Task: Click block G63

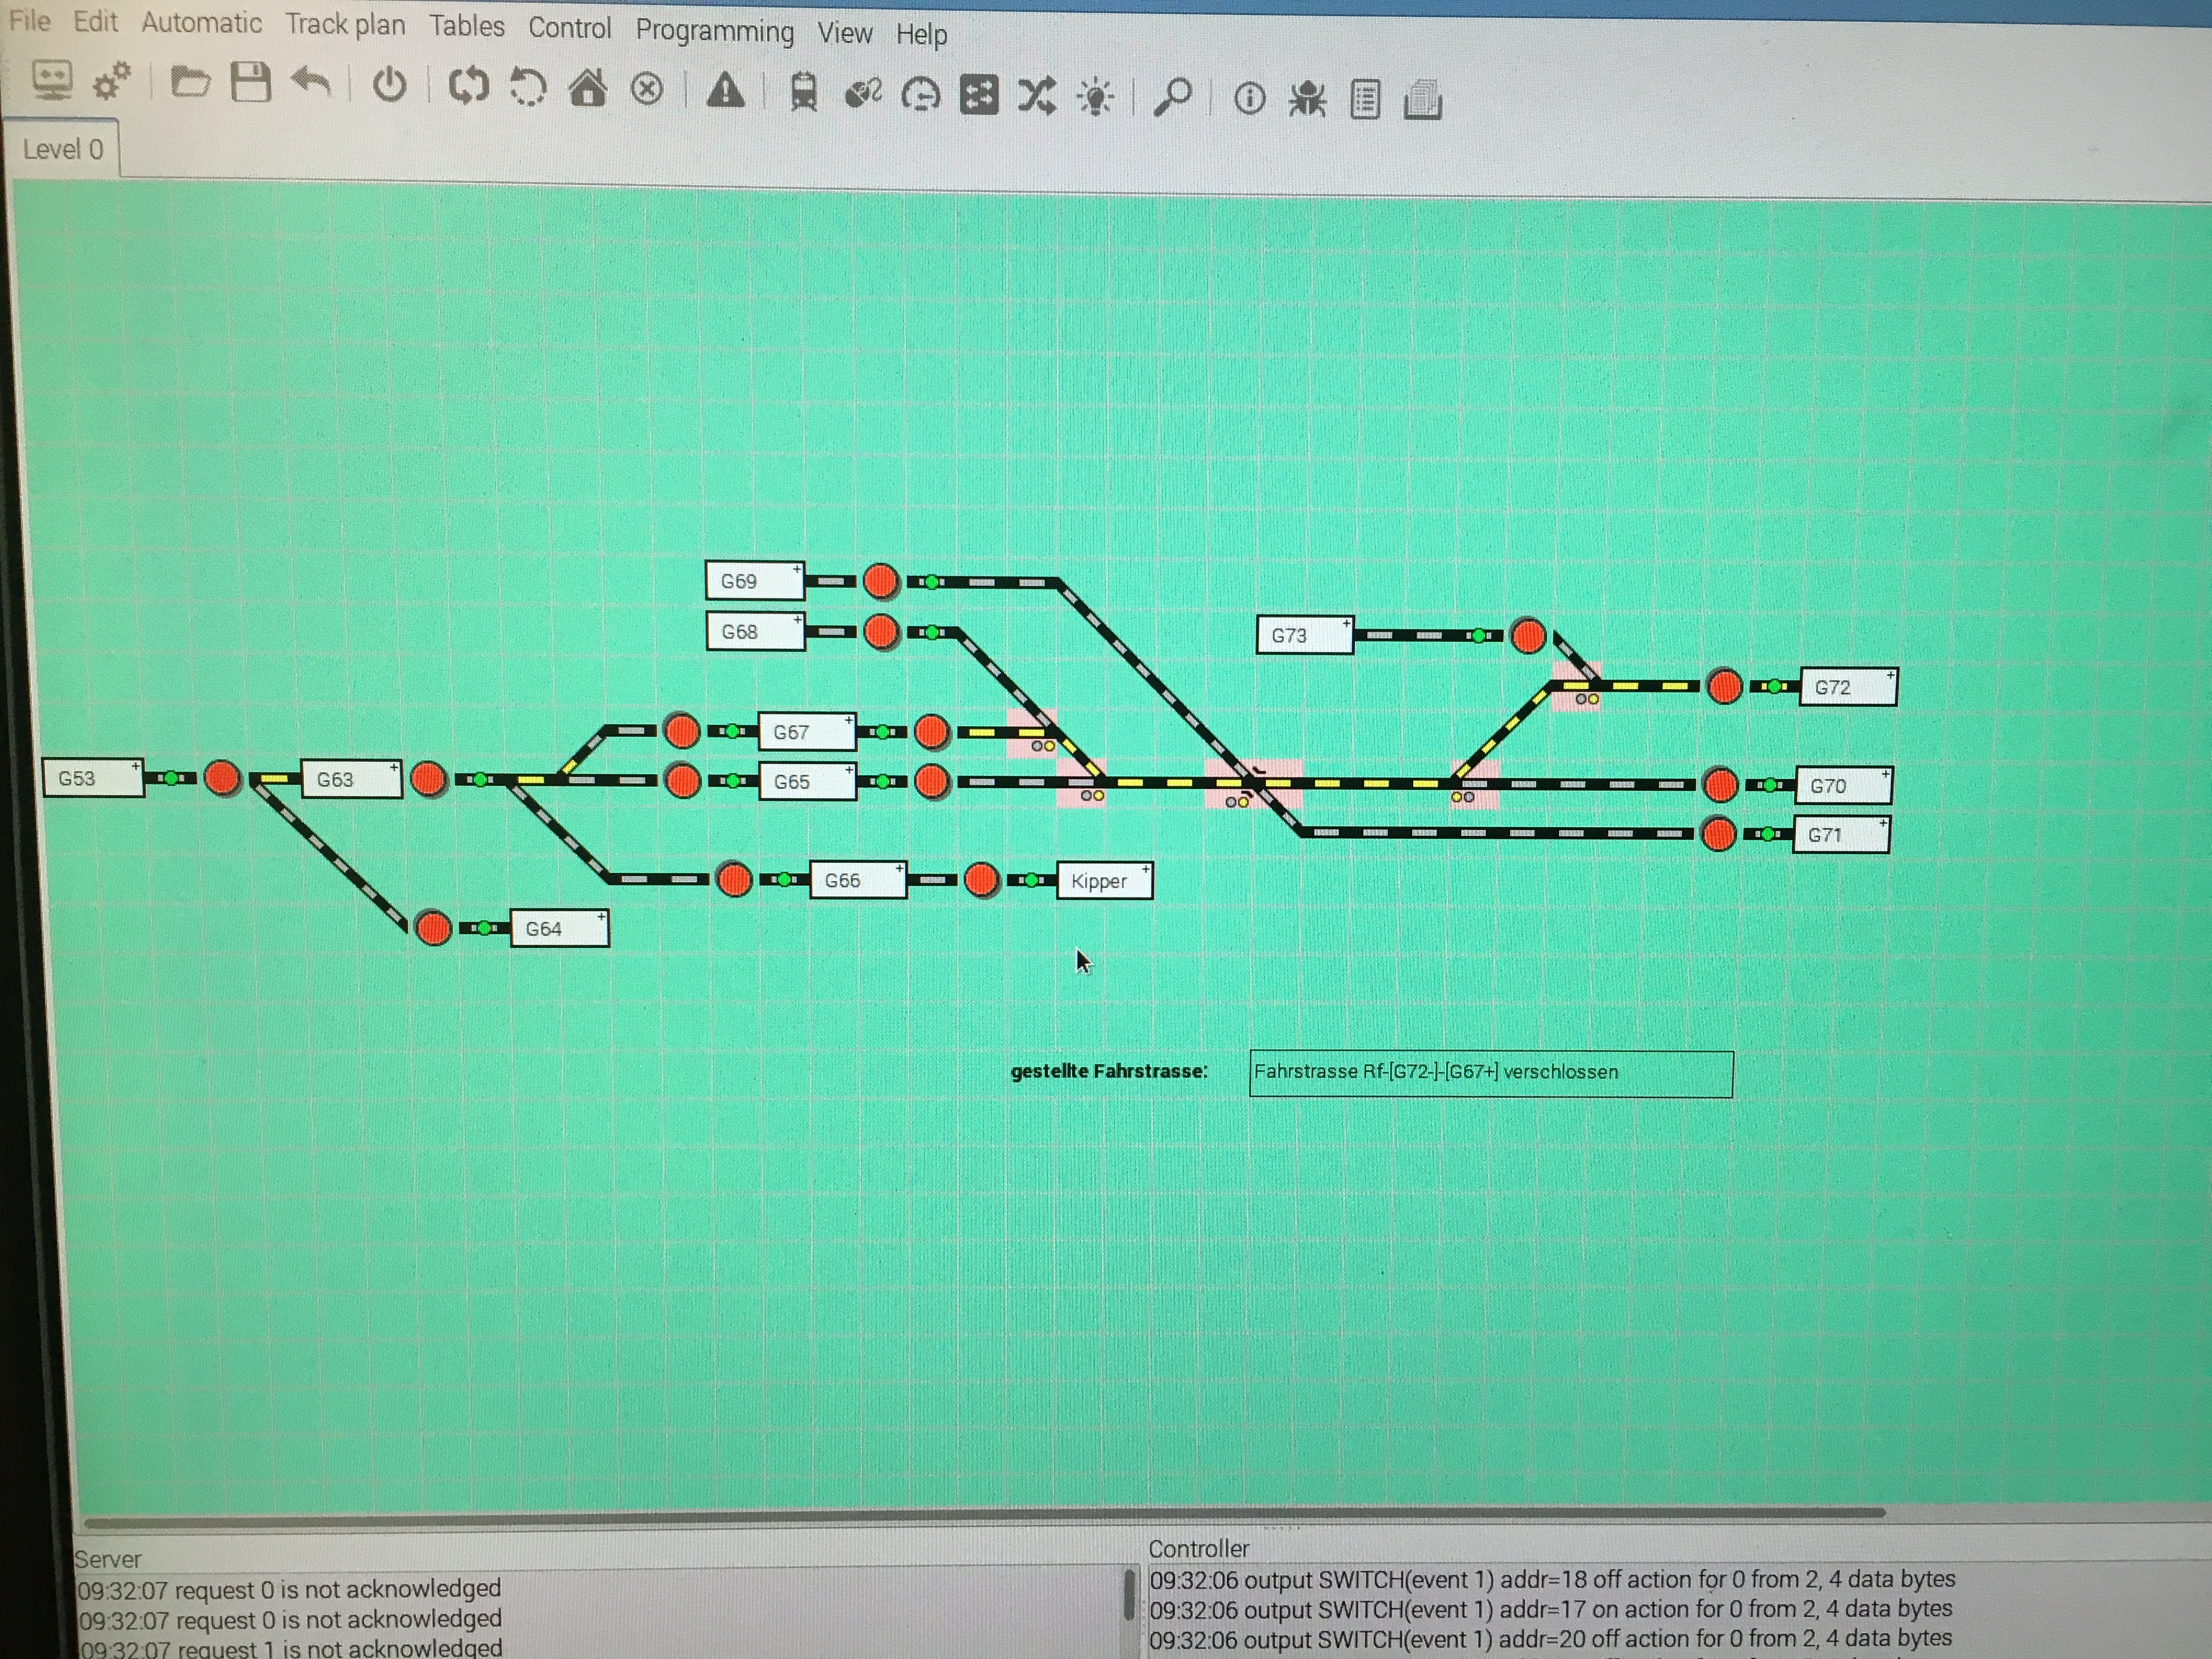Action: [x=352, y=779]
